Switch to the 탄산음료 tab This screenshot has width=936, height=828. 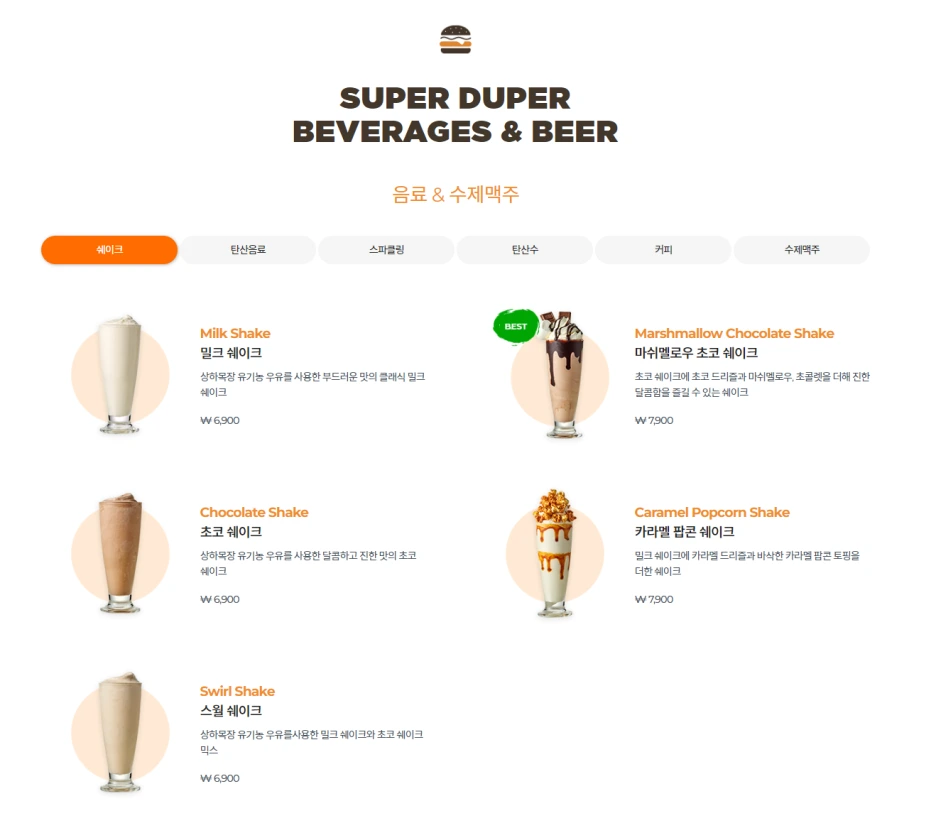pyautogui.click(x=248, y=250)
